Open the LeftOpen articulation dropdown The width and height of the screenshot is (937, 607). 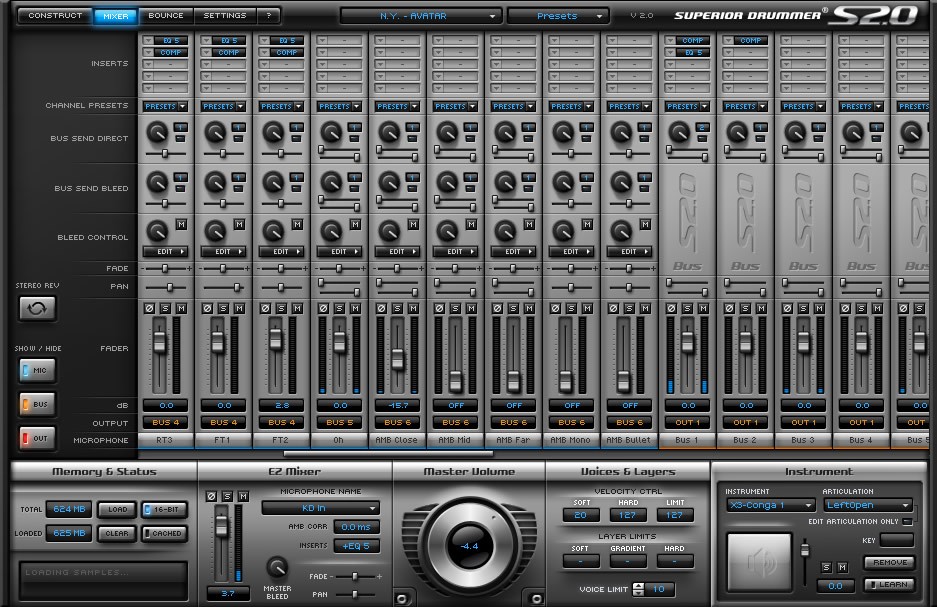(x=868, y=505)
